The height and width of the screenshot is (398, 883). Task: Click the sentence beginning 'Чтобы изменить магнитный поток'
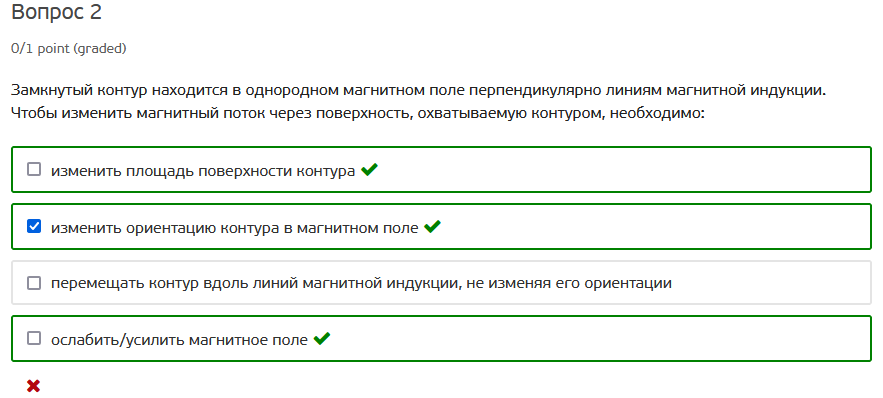click(358, 114)
